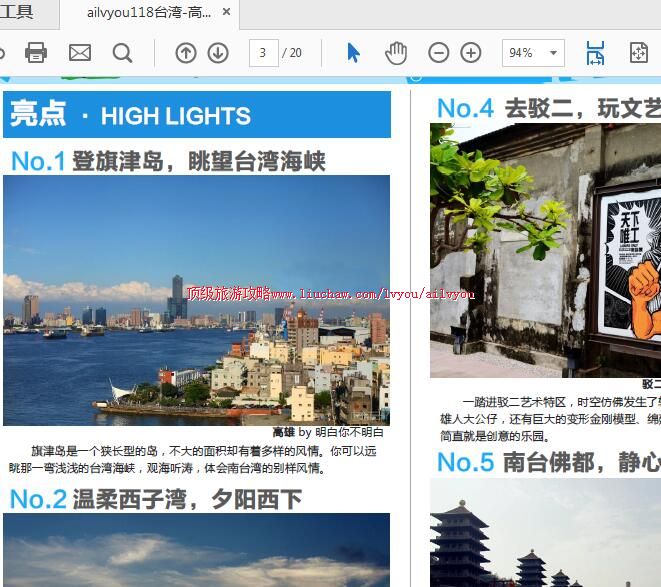Click the No.2 温柔西子湾 heading
The width and height of the screenshot is (661, 587).
pyautogui.click(x=155, y=498)
